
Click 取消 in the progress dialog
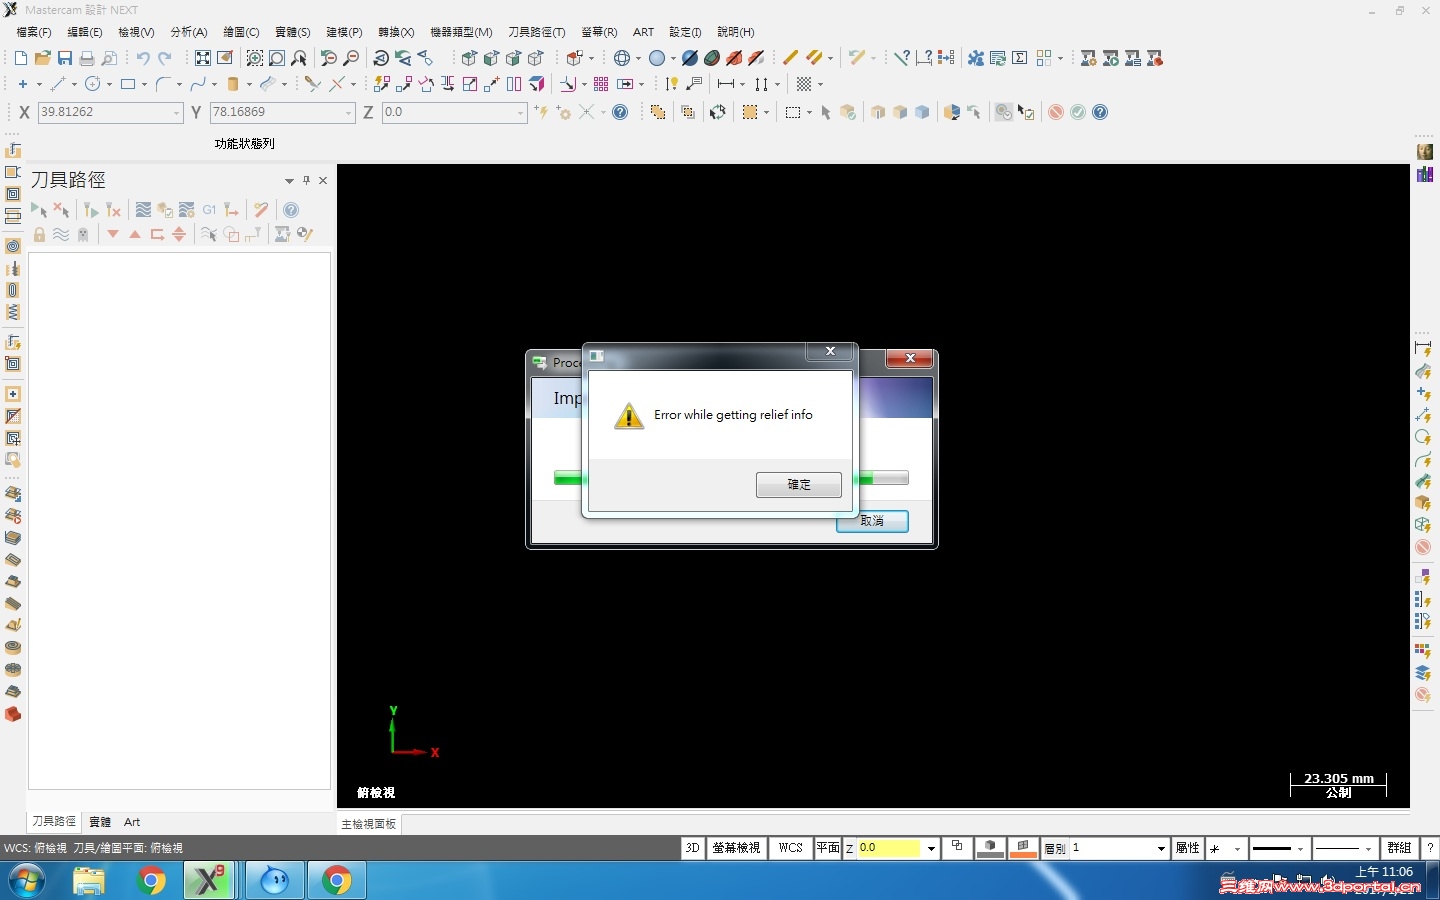click(x=872, y=521)
